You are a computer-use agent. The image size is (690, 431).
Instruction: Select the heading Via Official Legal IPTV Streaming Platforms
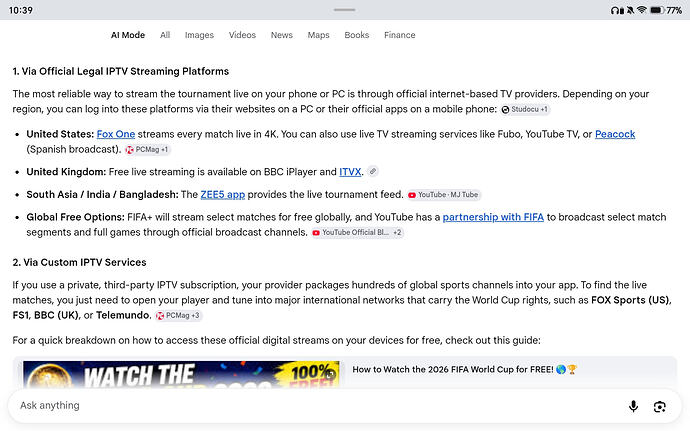[121, 71]
